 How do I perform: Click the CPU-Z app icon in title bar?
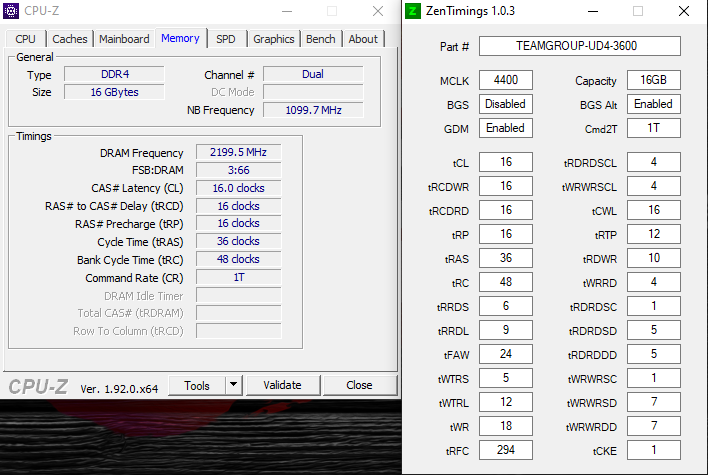coord(11,11)
